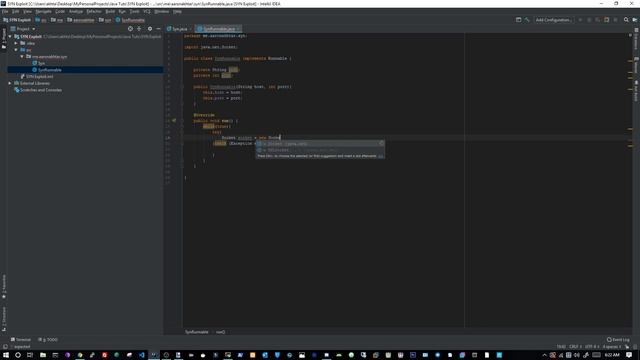Open the Terminal tool window
The height and width of the screenshot is (360, 640).
21,340
